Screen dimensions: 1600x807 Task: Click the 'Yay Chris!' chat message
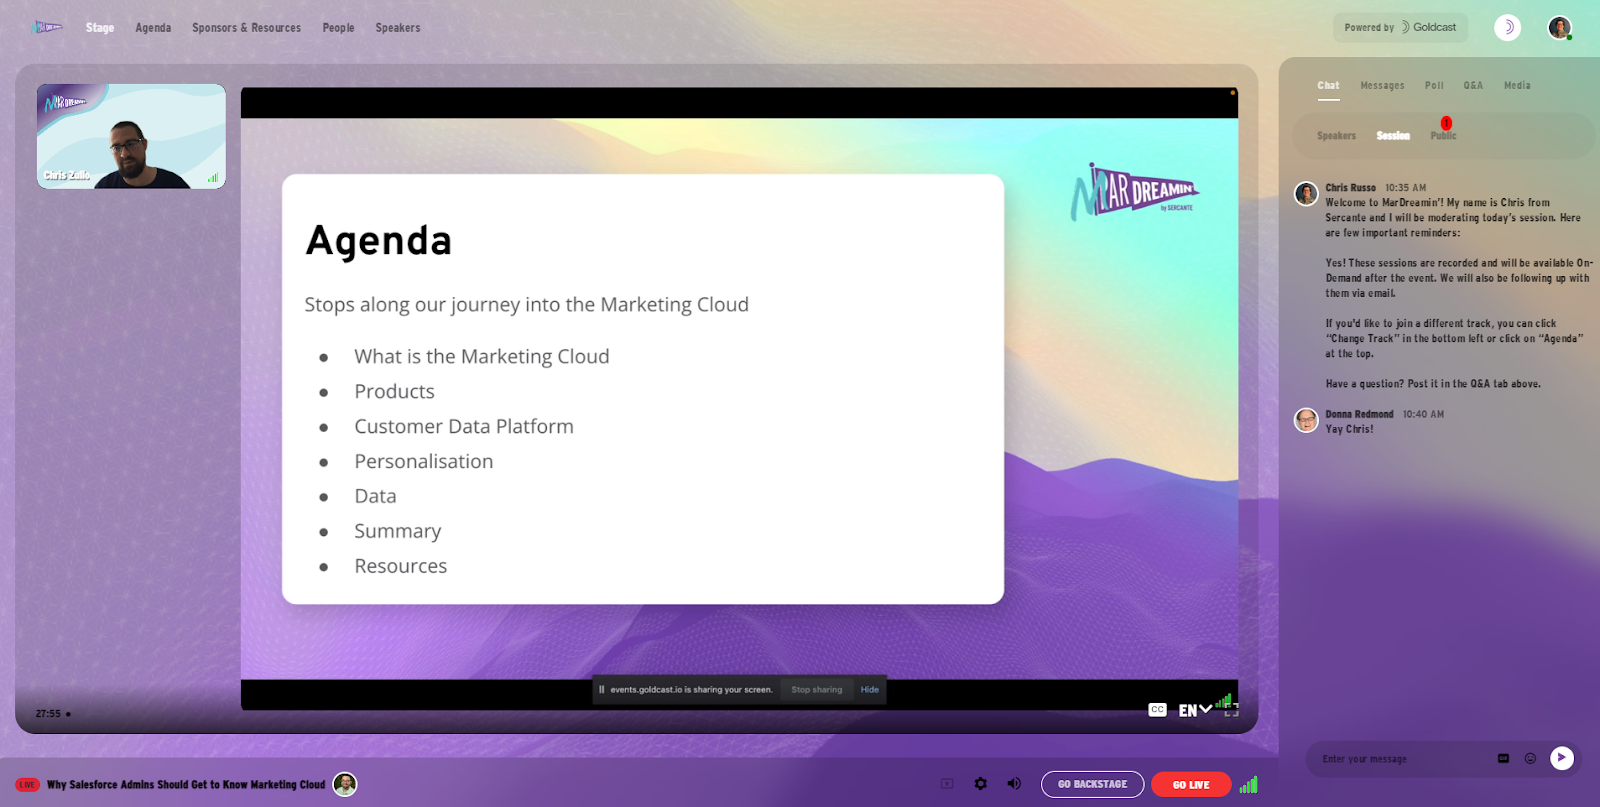point(1349,429)
